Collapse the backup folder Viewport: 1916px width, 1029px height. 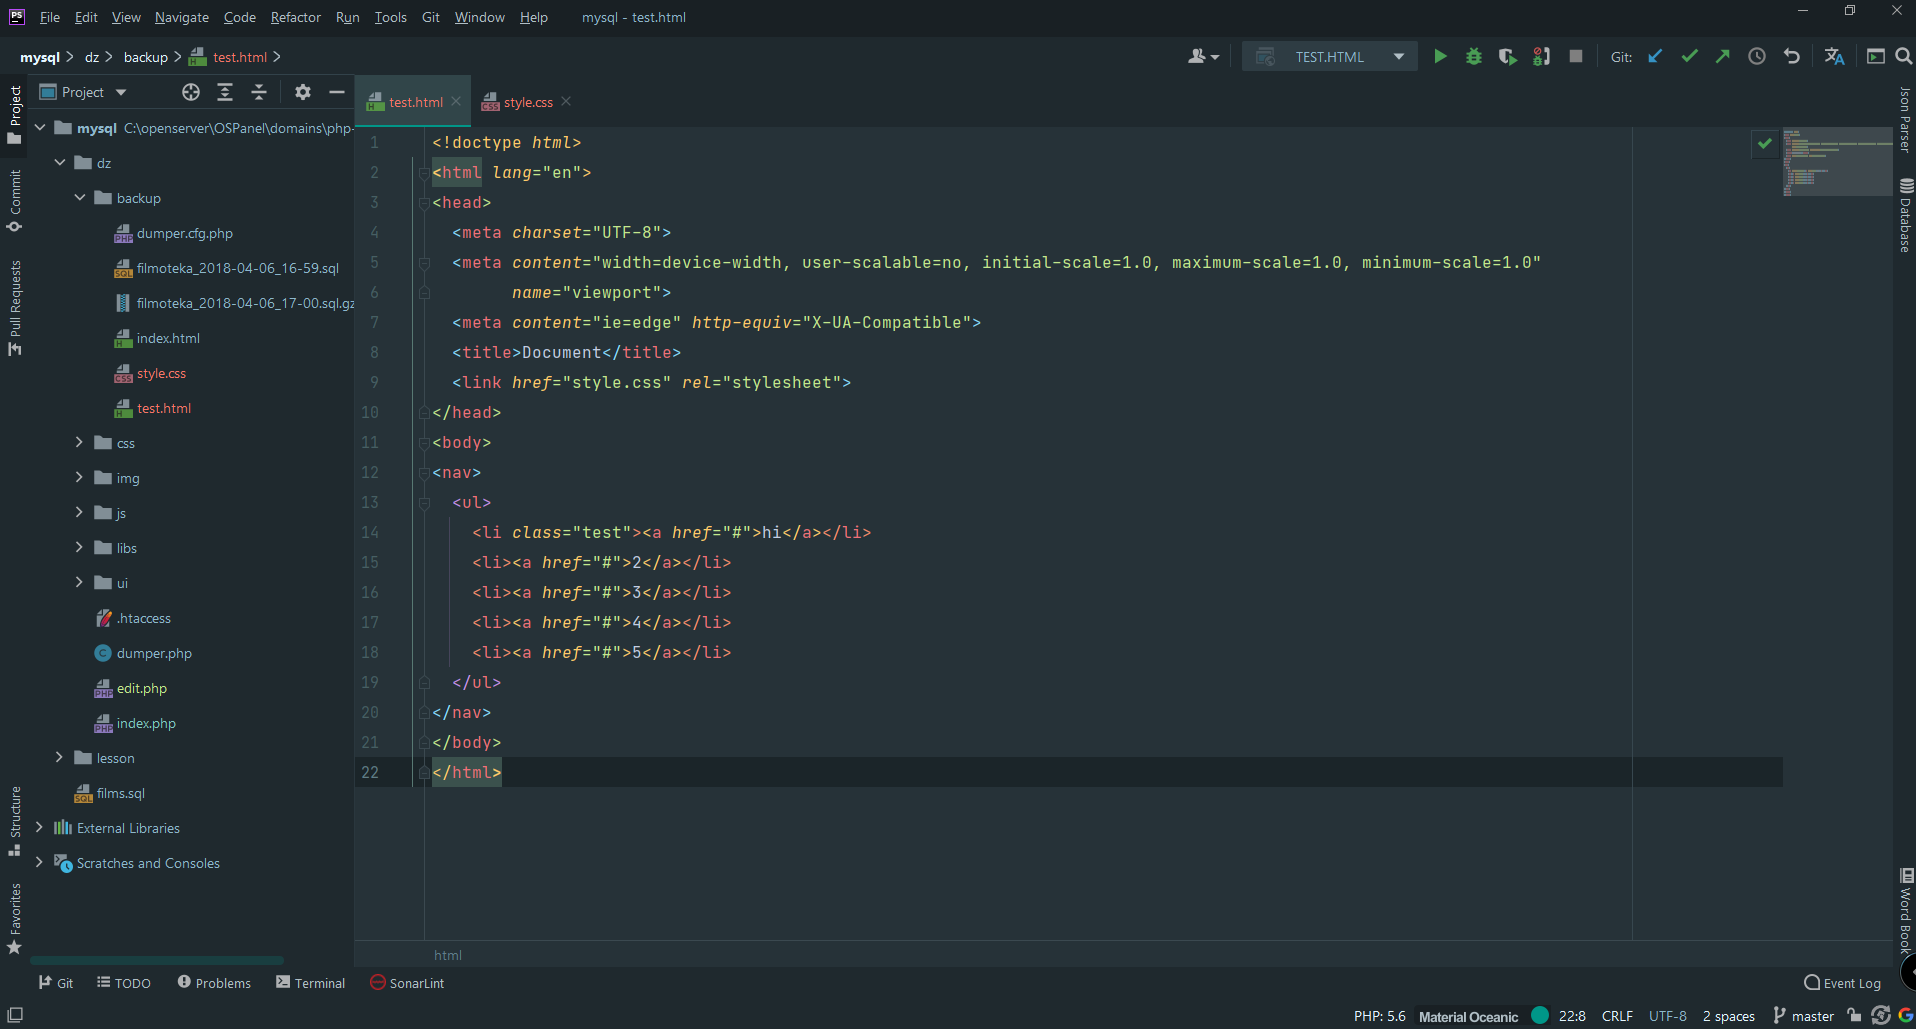[x=80, y=198]
